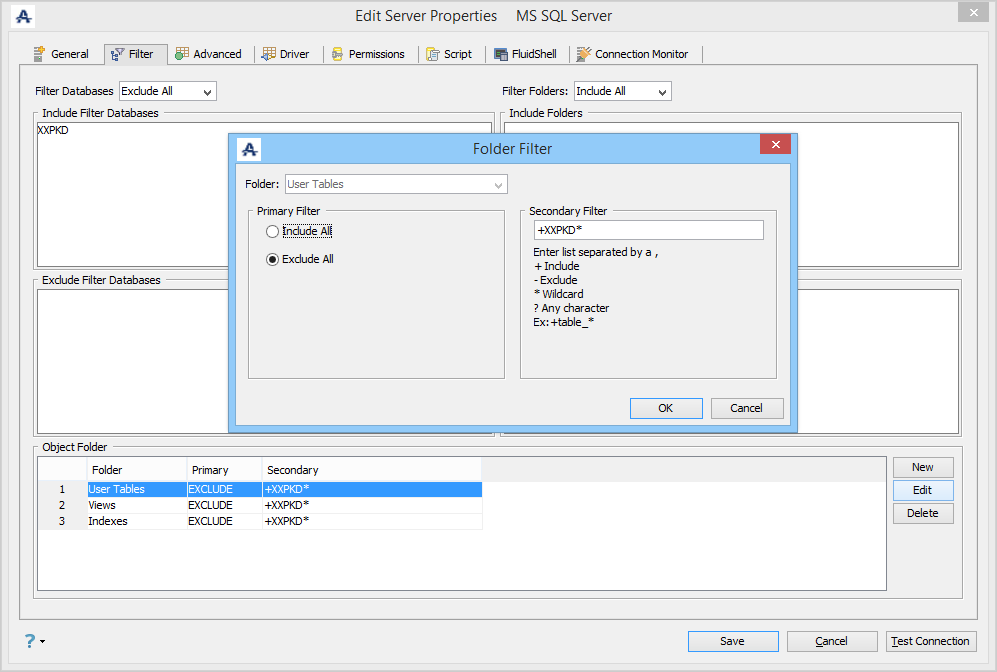Click EXCLUDE cell in Views row

[x=224, y=505]
